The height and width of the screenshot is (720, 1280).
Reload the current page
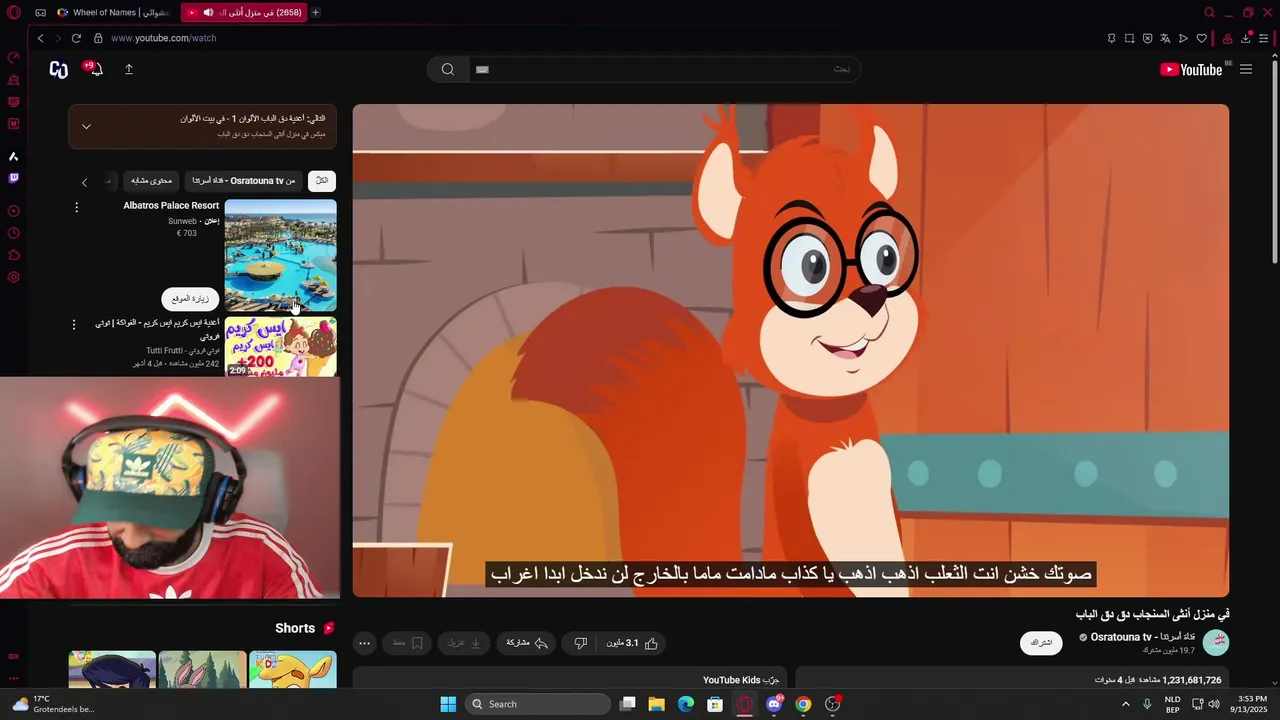(76, 38)
